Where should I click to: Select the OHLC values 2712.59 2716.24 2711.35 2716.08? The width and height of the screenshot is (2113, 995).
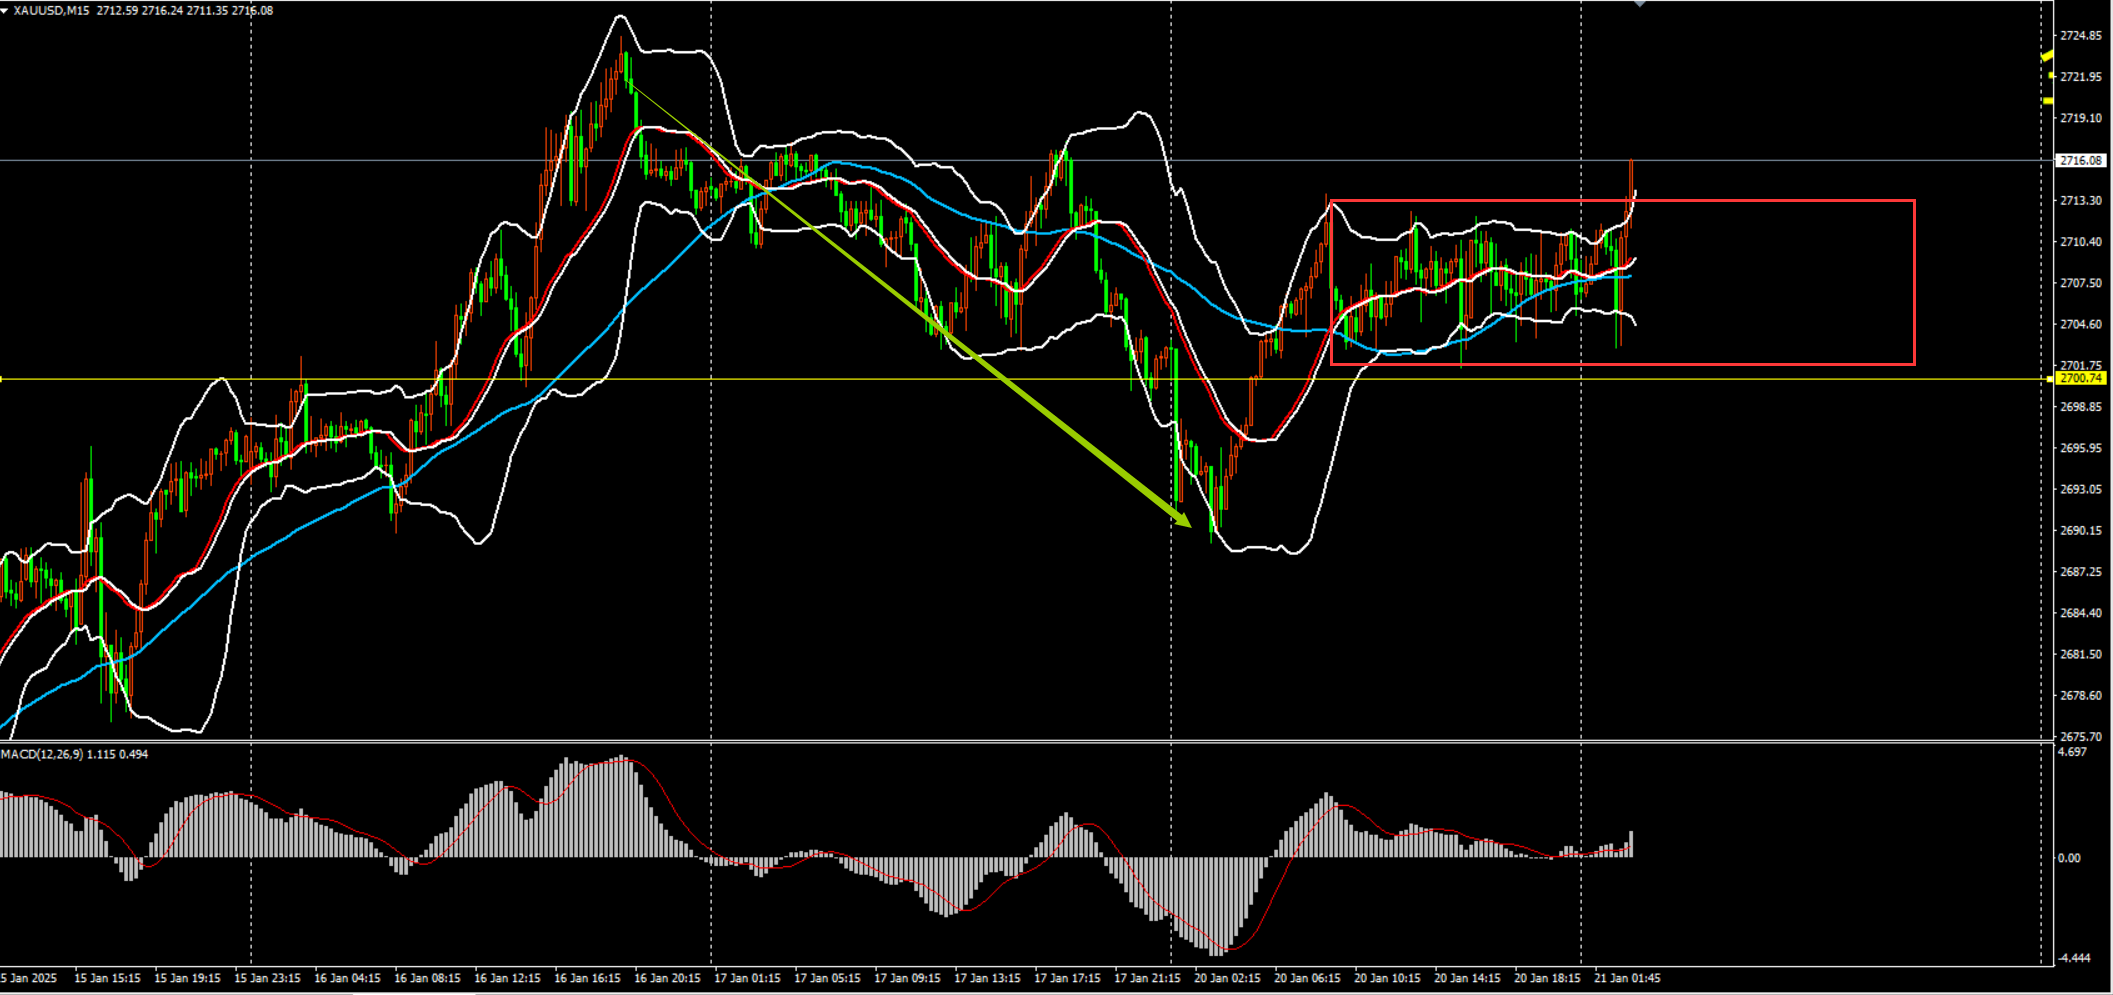pos(185,11)
